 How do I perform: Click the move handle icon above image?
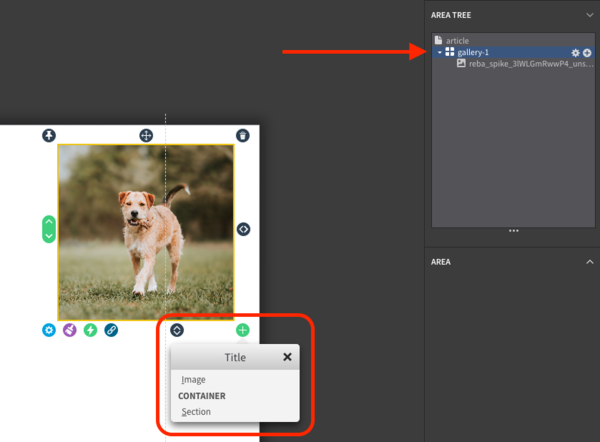[146, 135]
